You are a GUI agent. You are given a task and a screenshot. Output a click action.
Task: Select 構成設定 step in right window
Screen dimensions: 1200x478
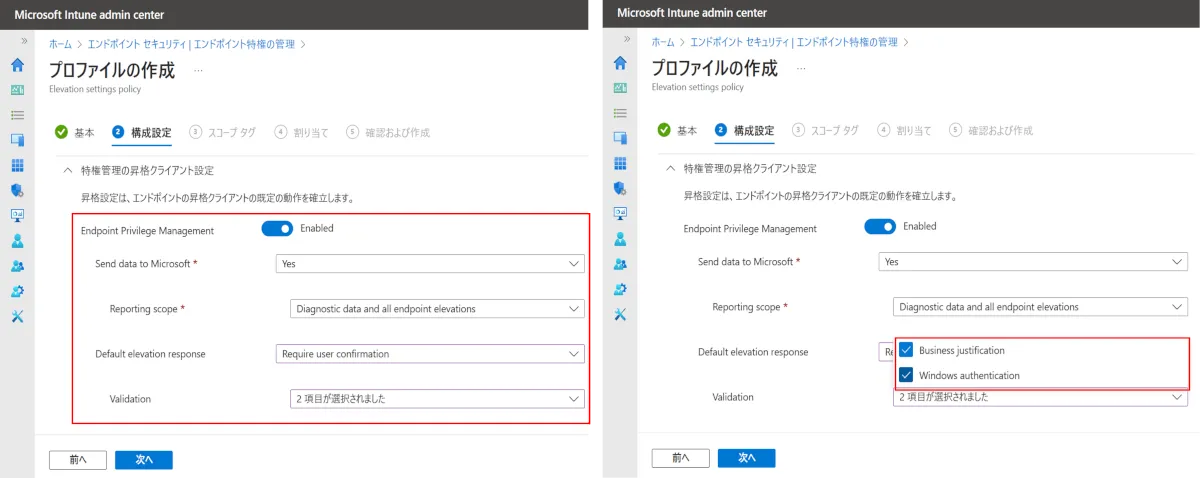744,130
